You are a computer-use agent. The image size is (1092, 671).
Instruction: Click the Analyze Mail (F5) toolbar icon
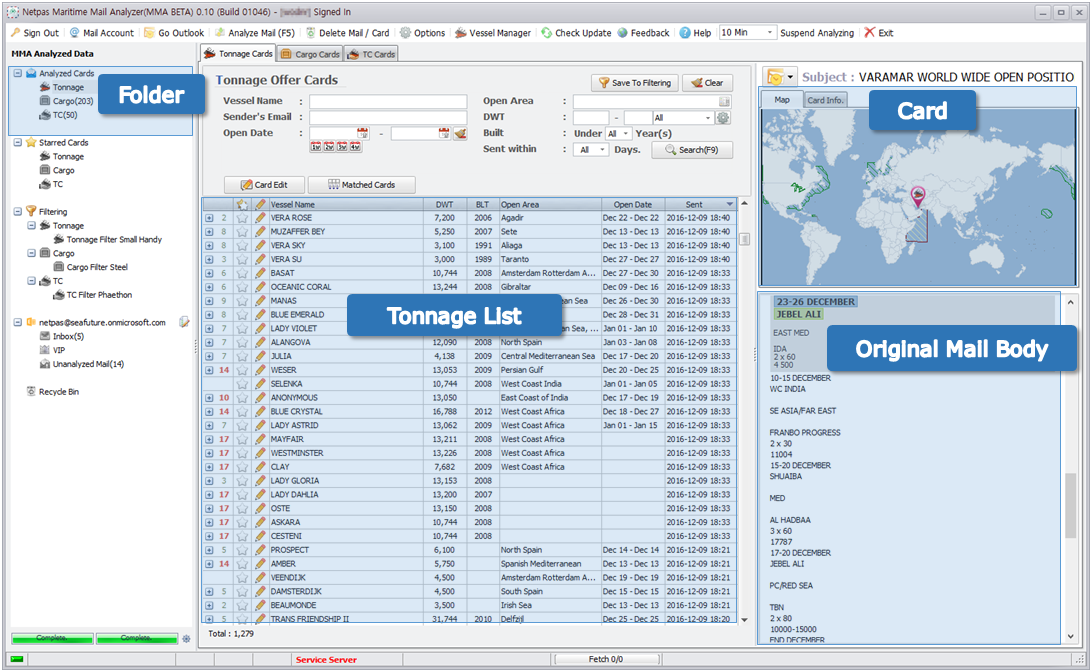pos(220,33)
